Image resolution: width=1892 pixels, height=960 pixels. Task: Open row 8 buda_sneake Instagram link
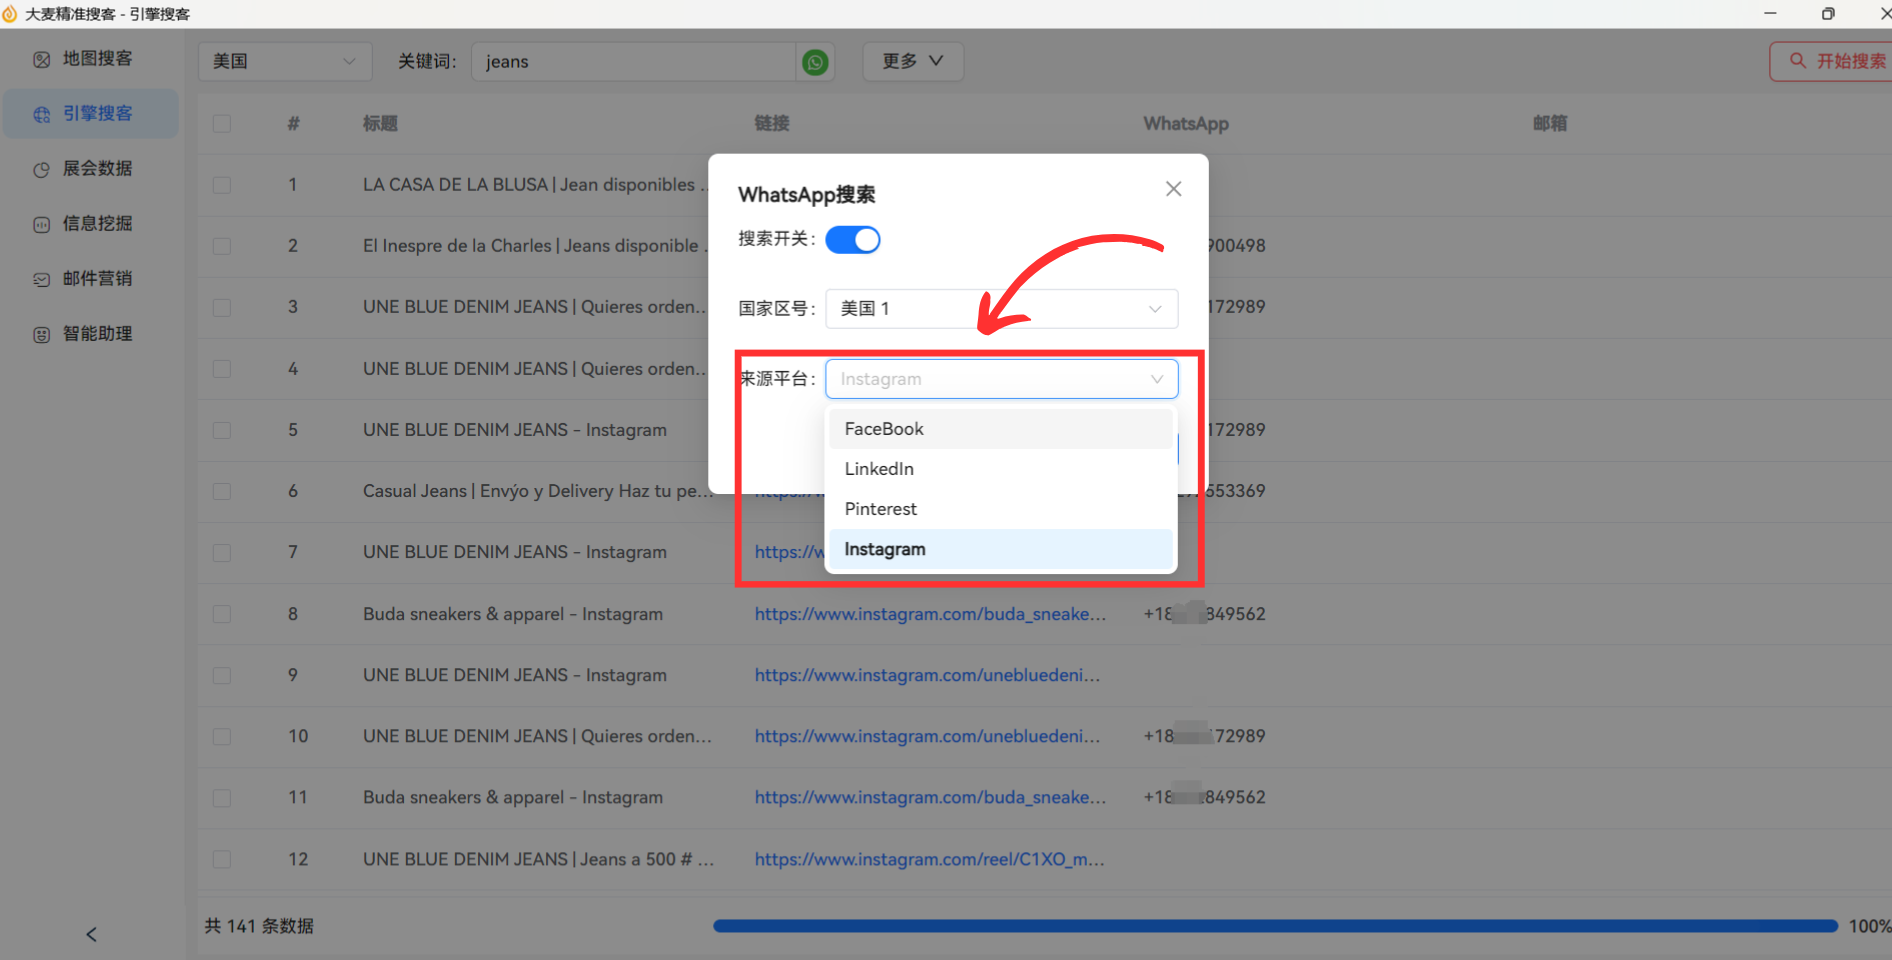[x=930, y=614]
